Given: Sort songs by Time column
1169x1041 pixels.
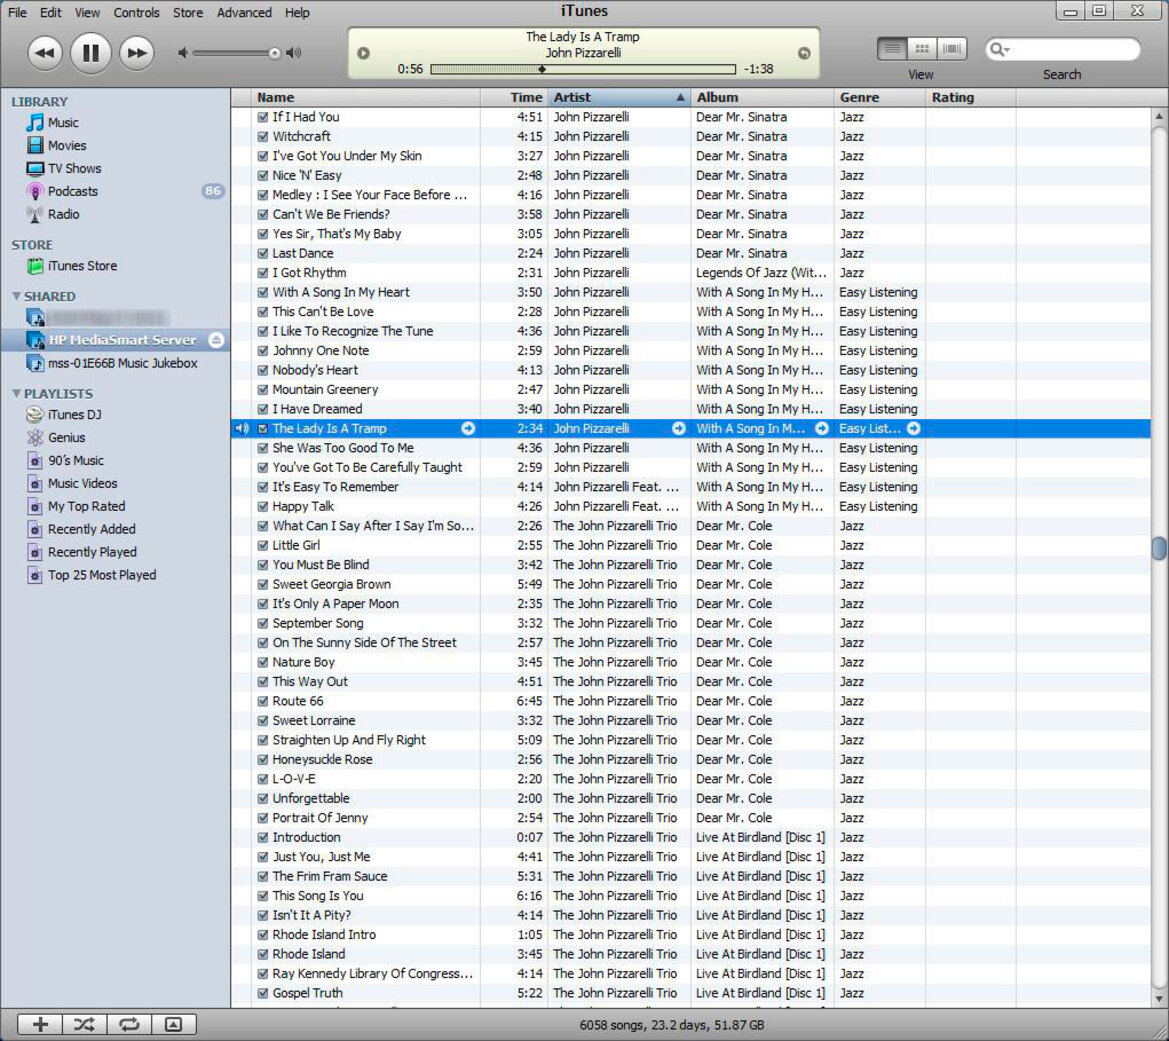Looking at the screenshot, I should pos(514,98).
